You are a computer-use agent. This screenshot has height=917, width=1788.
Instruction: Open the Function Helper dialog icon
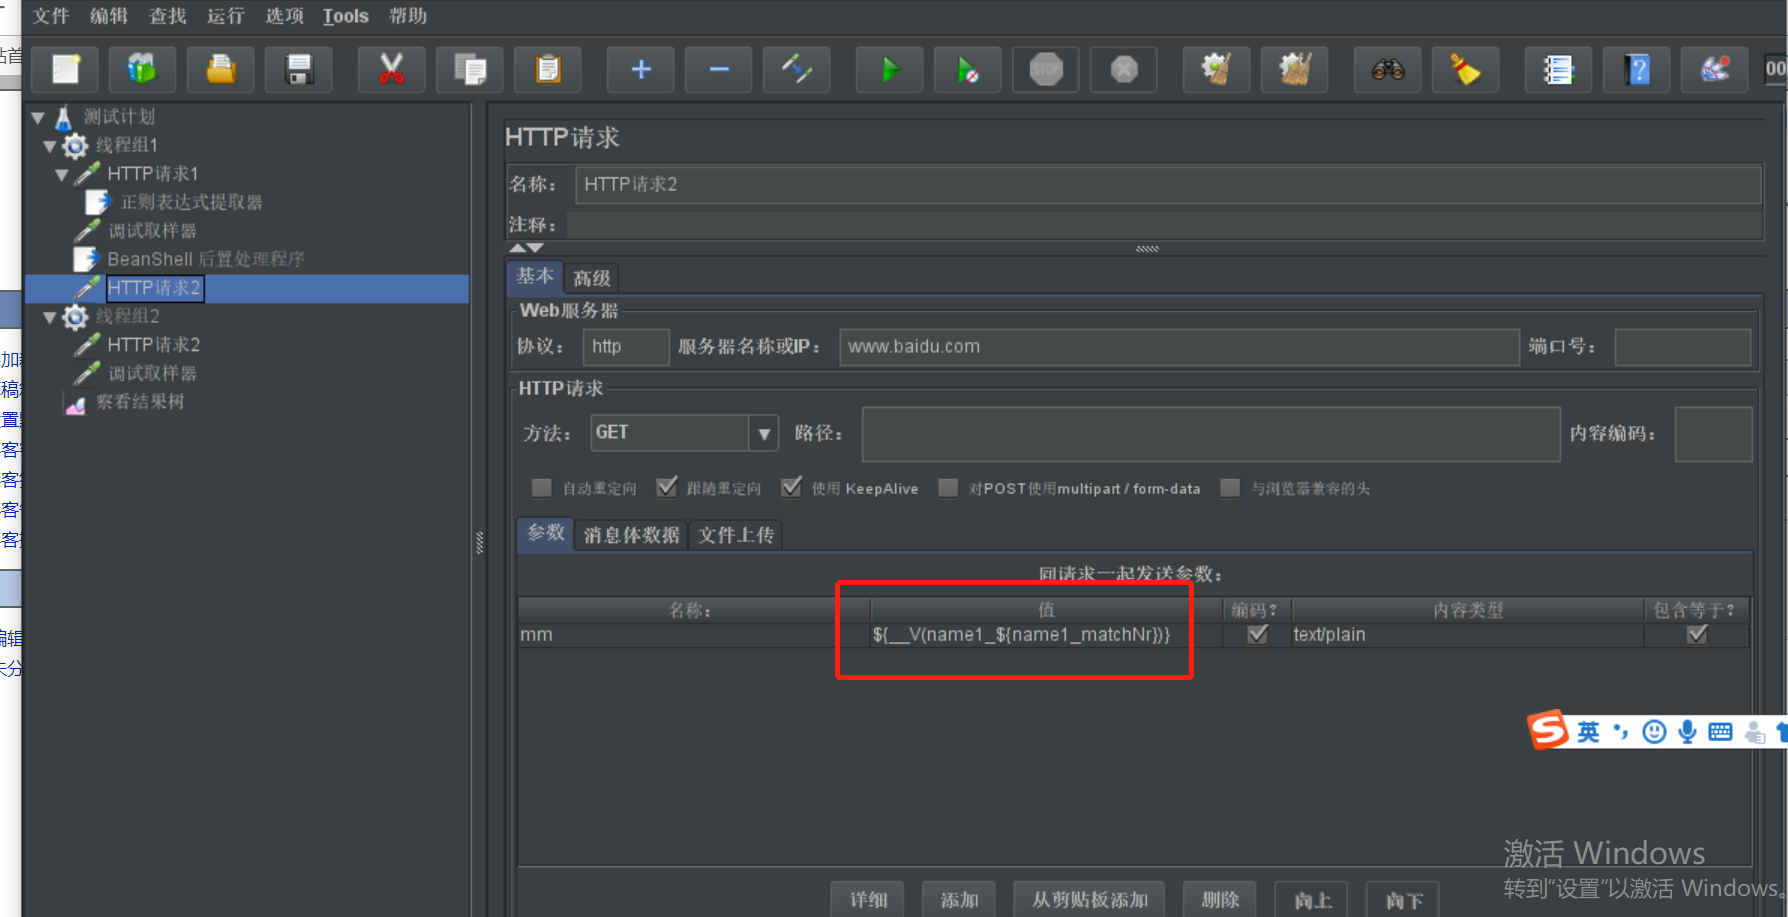pyautogui.click(x=1559, y=69)
